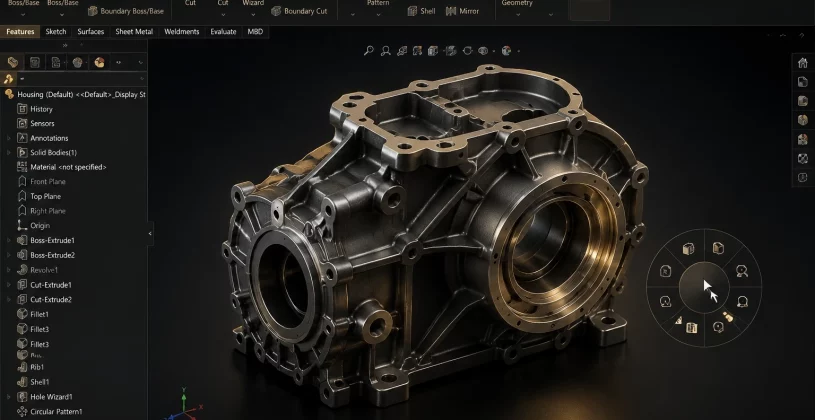The image size is (815, 420).
Task: Switch to the Features tab
Action: [x=20, y=32]
